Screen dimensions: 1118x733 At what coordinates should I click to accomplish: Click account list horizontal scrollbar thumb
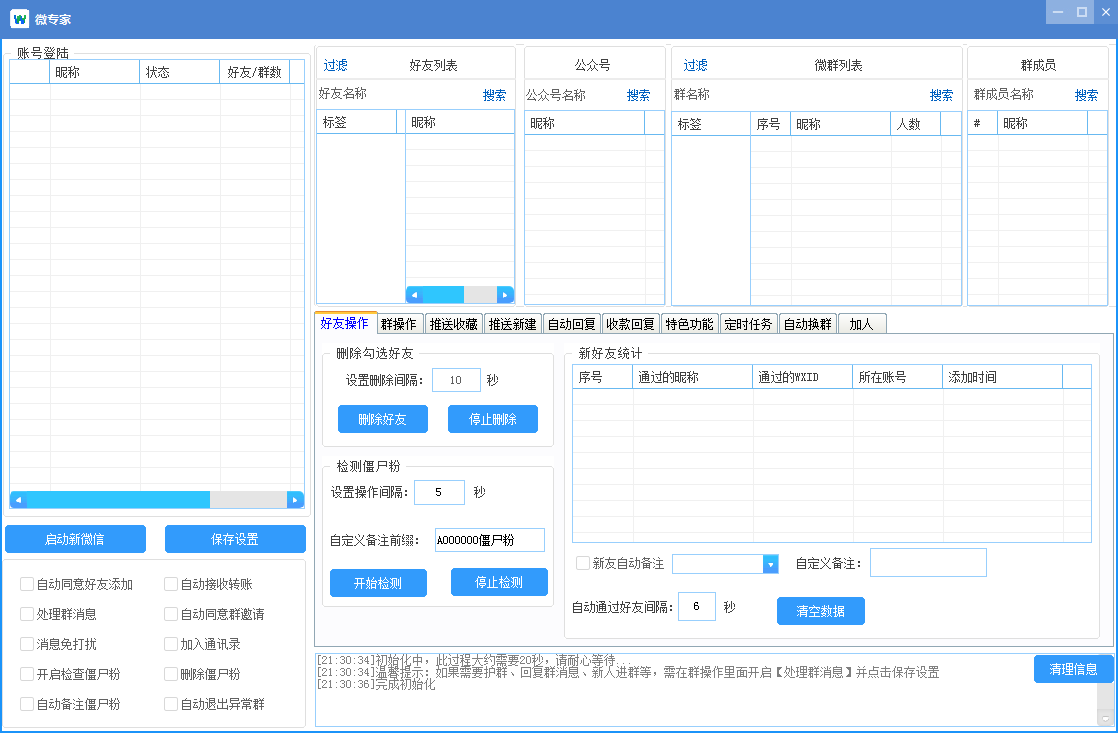(x=118, y=500)
